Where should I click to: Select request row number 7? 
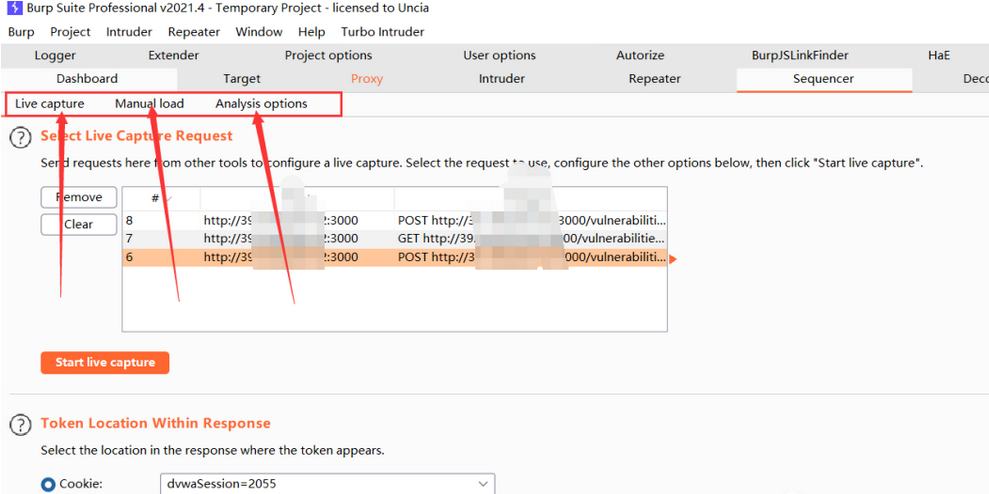pyautogui.click(x=395, y=238)
